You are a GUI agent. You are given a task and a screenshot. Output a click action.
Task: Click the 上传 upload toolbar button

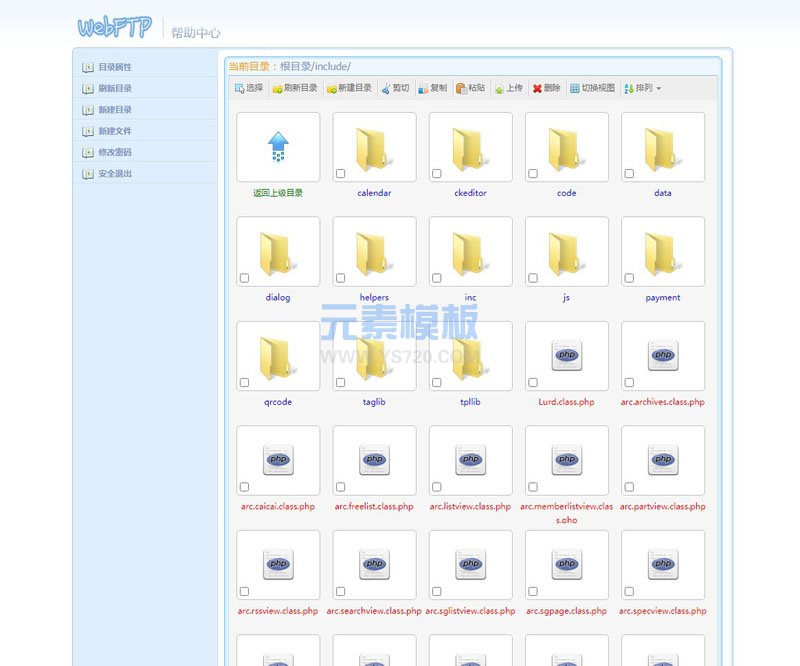509,88
